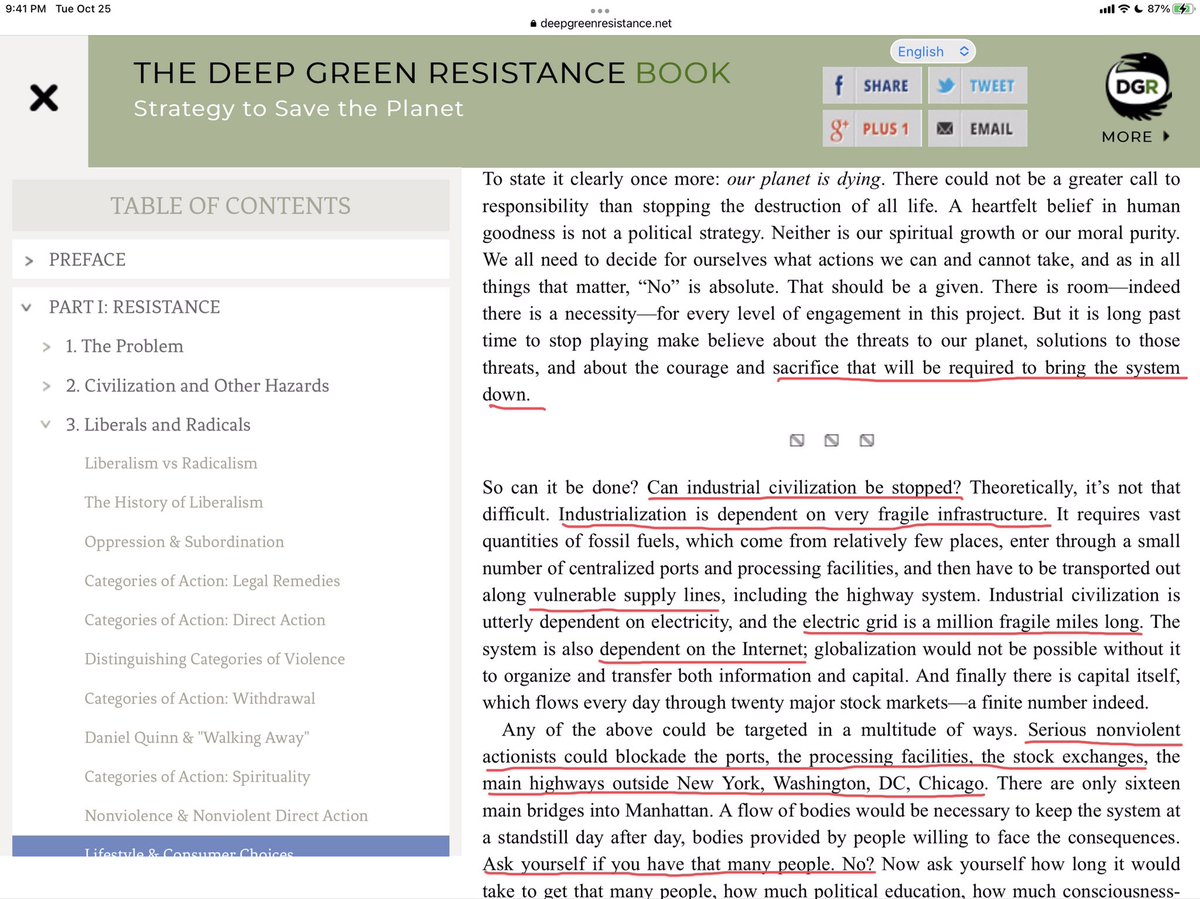Screen dimensions: 1200x899
Task: Tap the deepgreenresistance.net address bar
Action: pyautogui.click(x=600, y=23)
